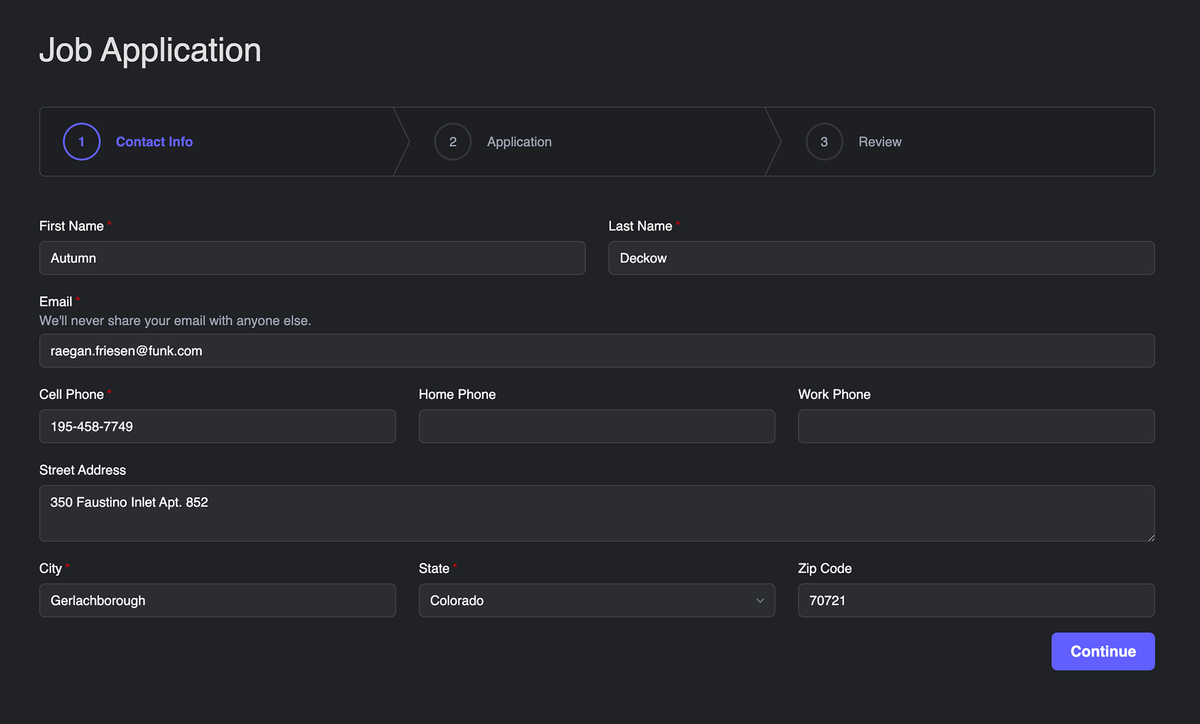
Task: Click the Continue button
Action: click(1103, 651)
